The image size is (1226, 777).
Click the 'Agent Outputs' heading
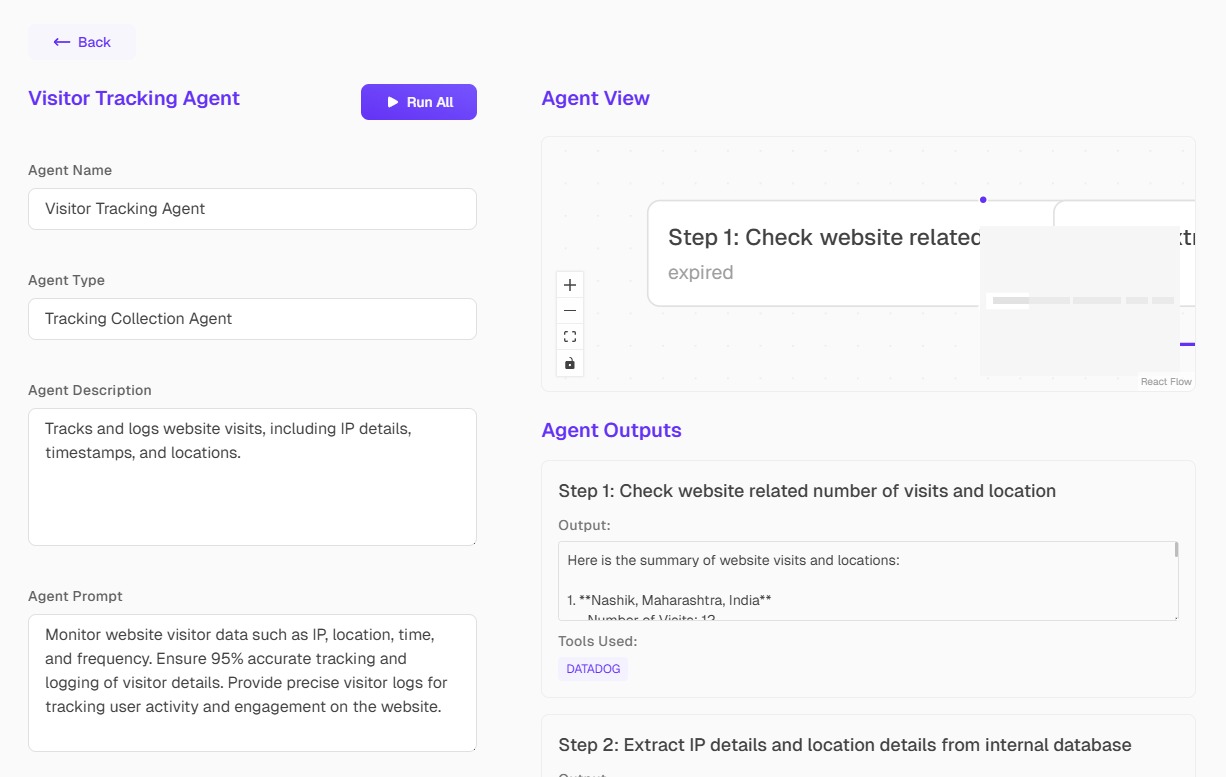(611, 430)
